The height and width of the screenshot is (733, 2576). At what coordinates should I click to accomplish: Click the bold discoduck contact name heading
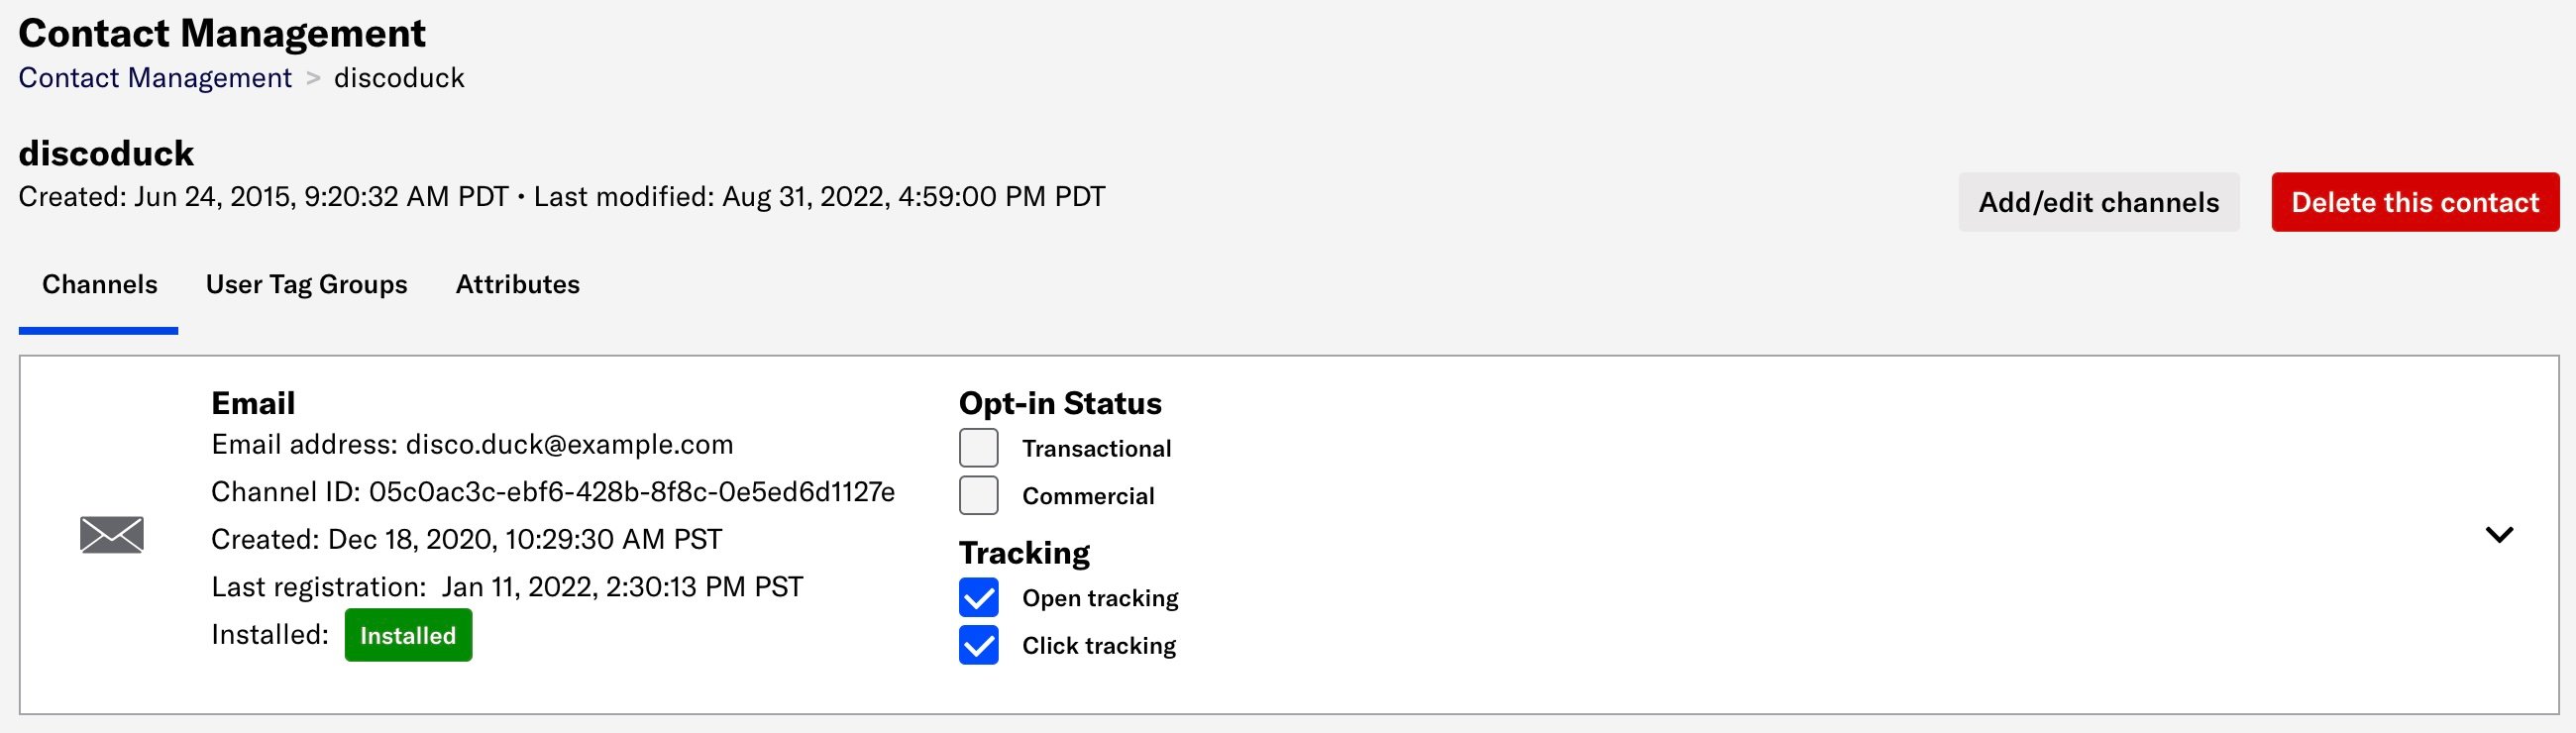(x=106, y=154)
